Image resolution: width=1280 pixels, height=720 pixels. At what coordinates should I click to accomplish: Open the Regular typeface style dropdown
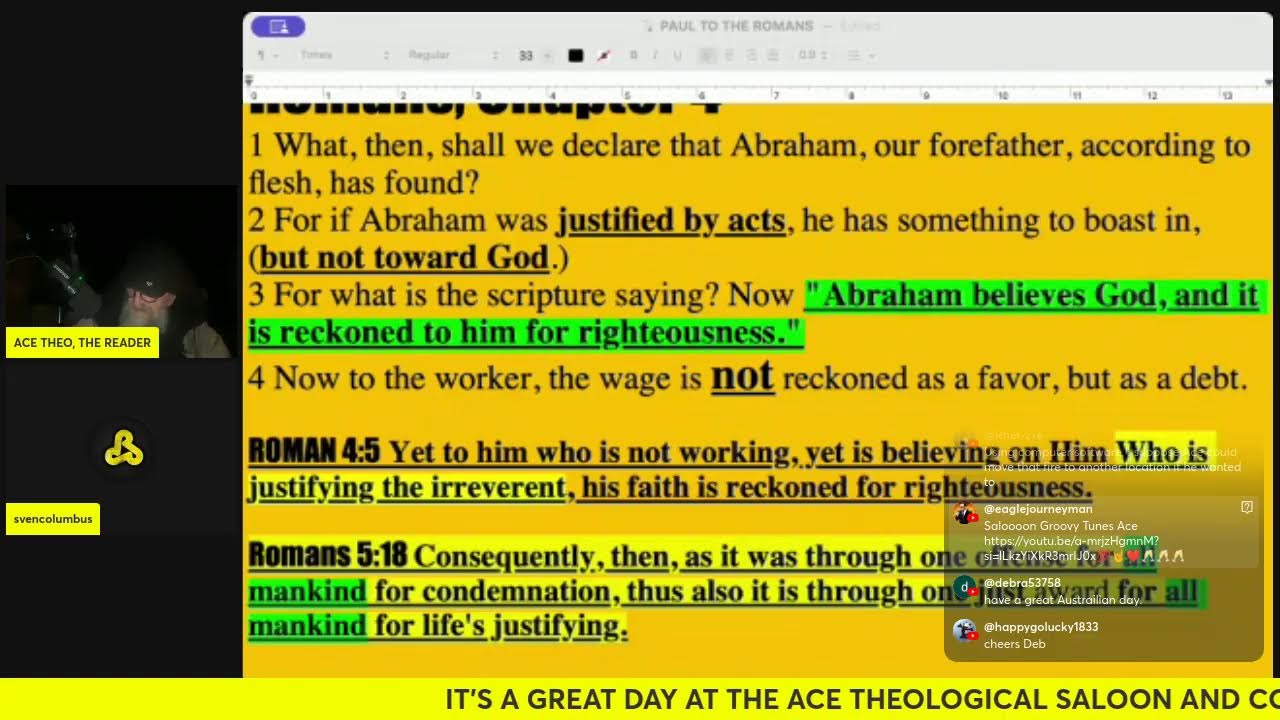pos(452,55)
